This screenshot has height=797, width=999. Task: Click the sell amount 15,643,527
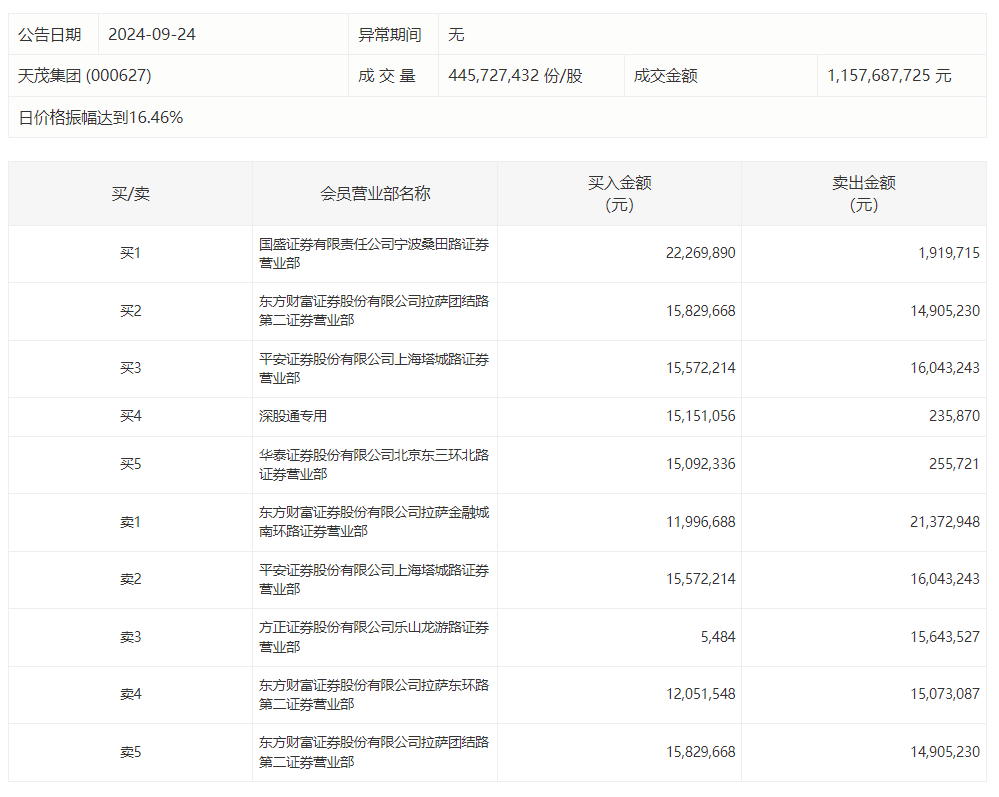[945, 637]
